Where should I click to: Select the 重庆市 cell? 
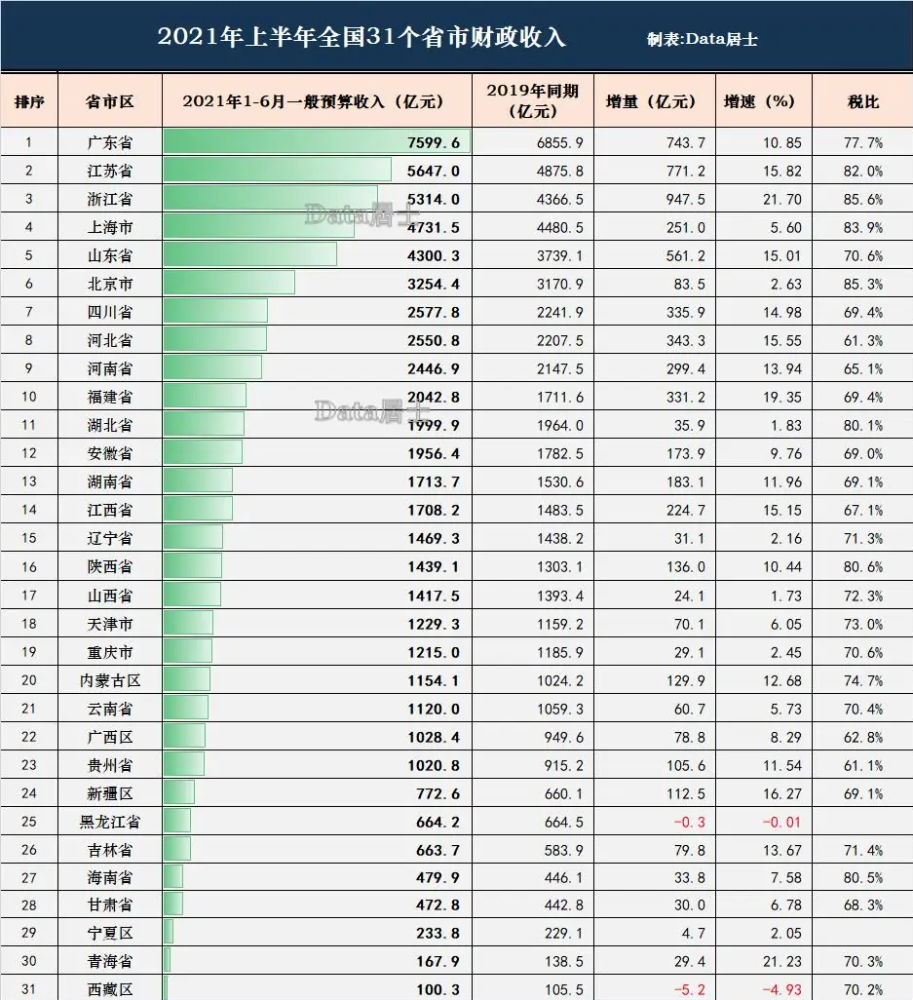coord(110,652)
